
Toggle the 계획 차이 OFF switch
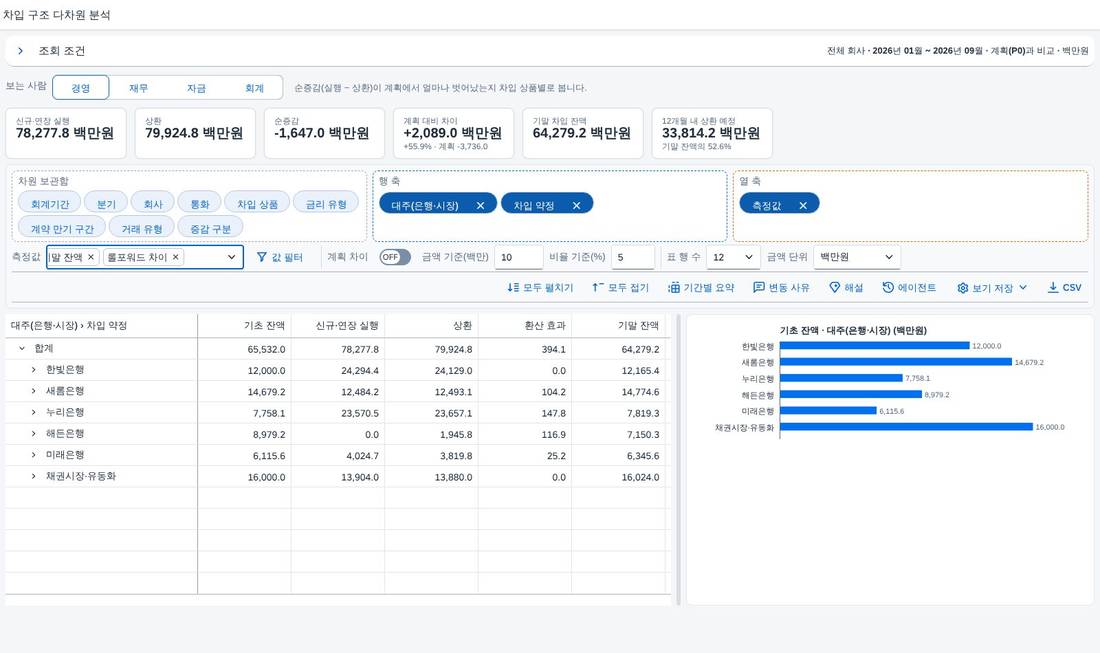[x=395, y=257]
